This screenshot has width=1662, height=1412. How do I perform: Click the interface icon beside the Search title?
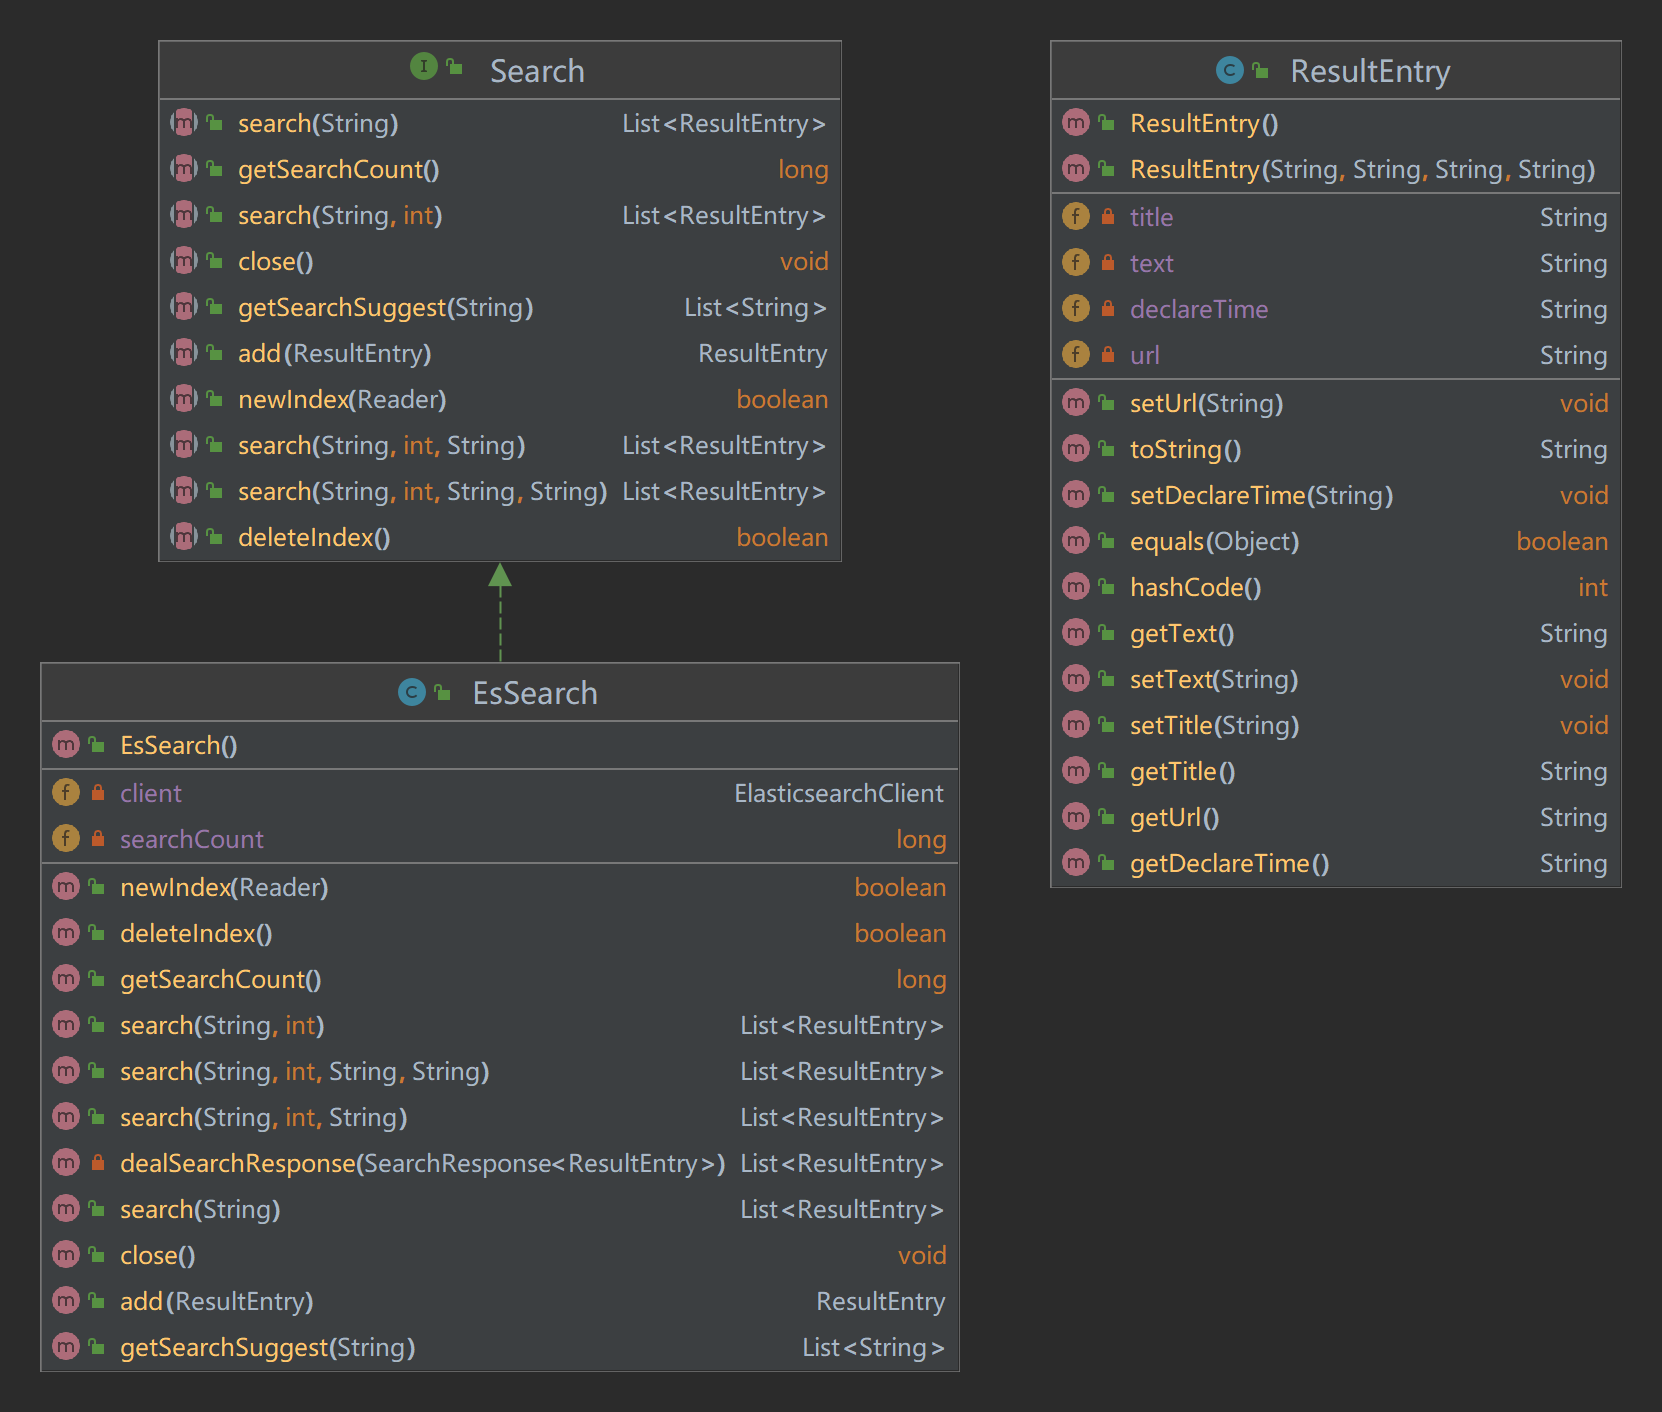[x=423, y=67]
